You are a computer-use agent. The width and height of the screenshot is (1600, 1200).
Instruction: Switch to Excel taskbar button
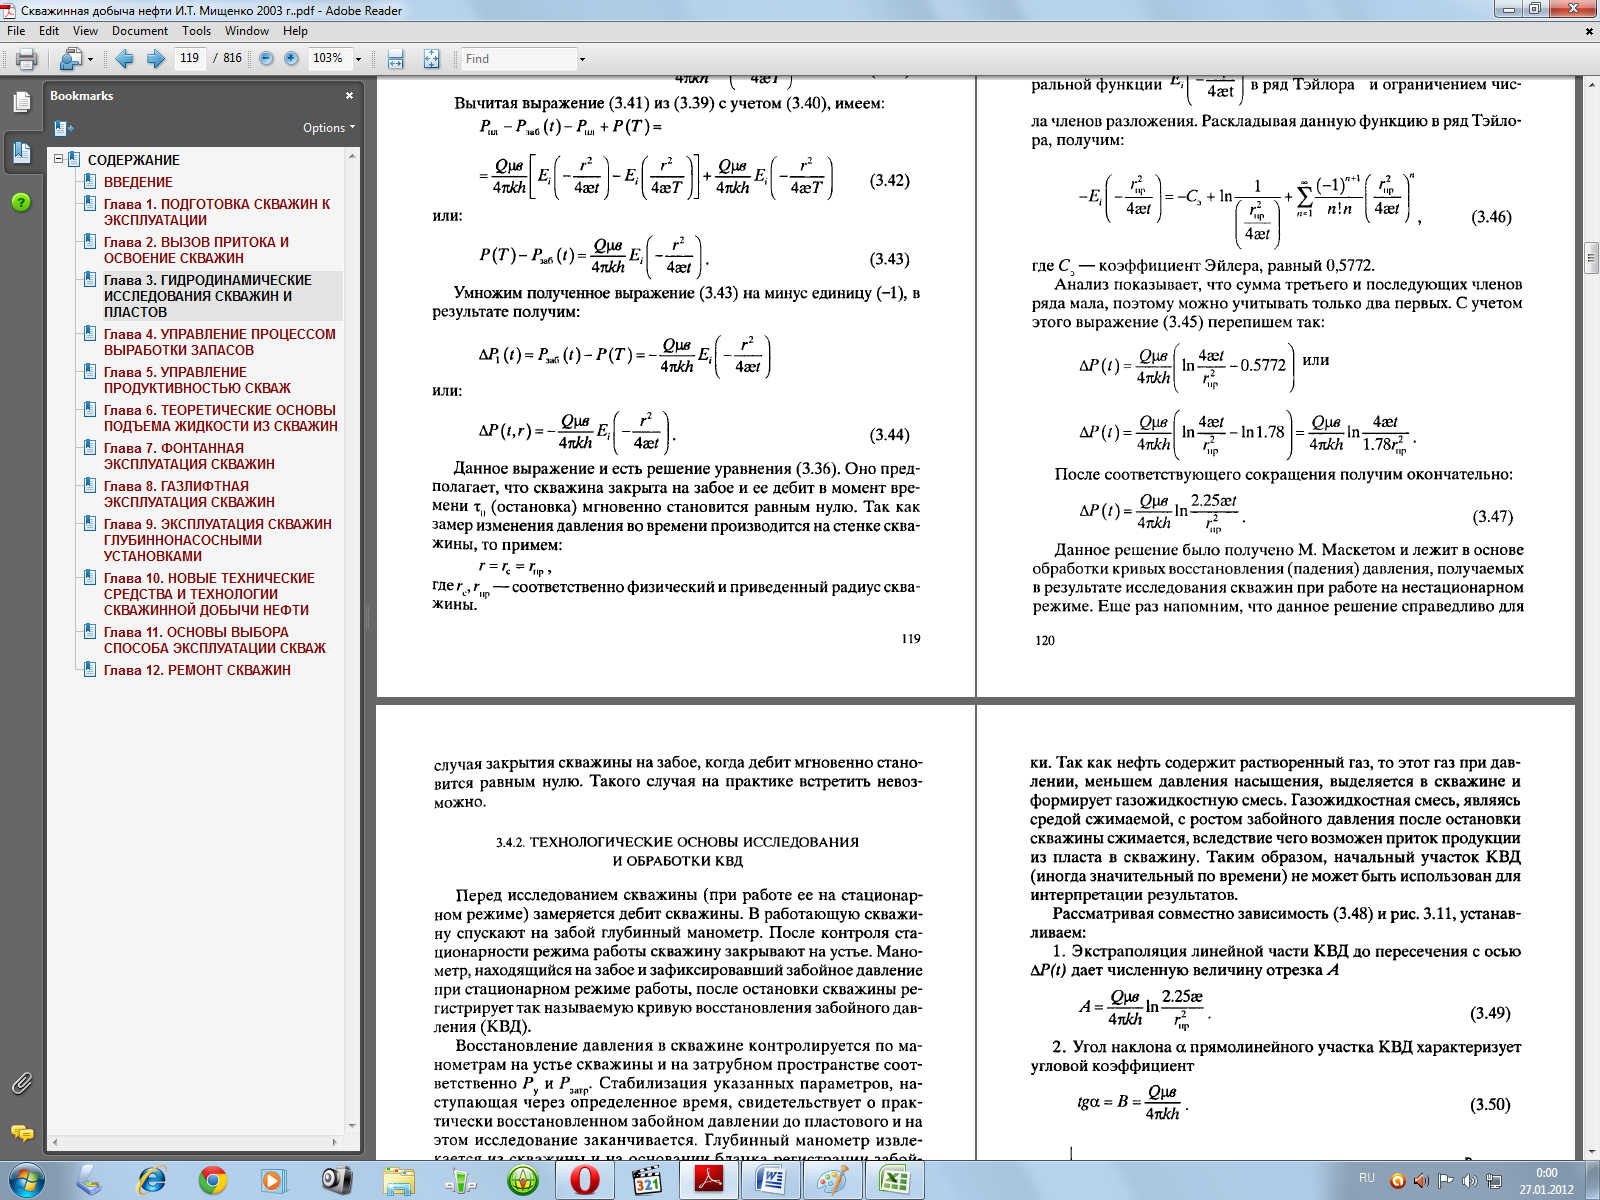click(894, 1181)
